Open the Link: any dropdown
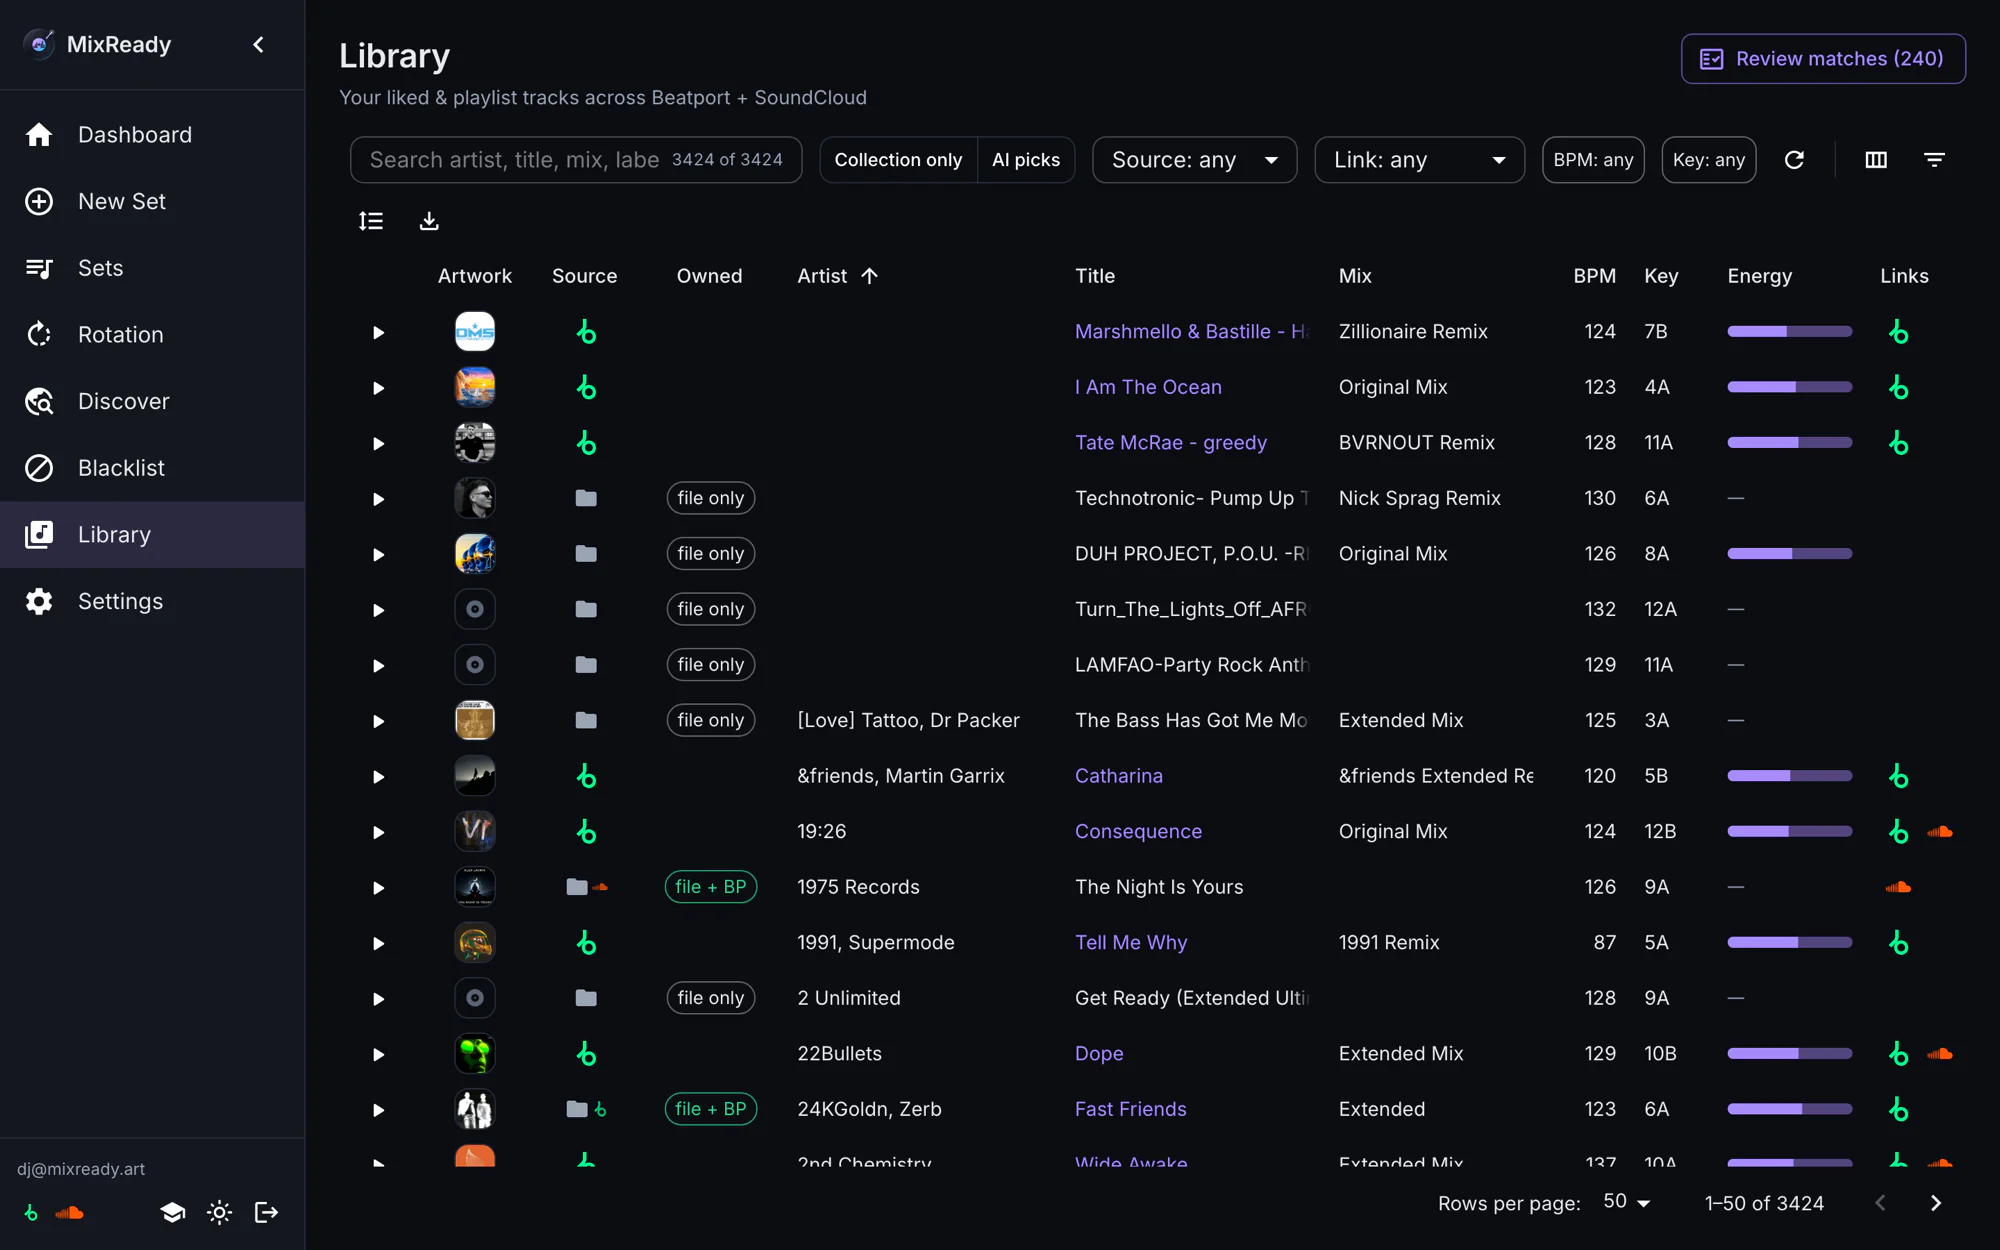 pos(1419,160)
